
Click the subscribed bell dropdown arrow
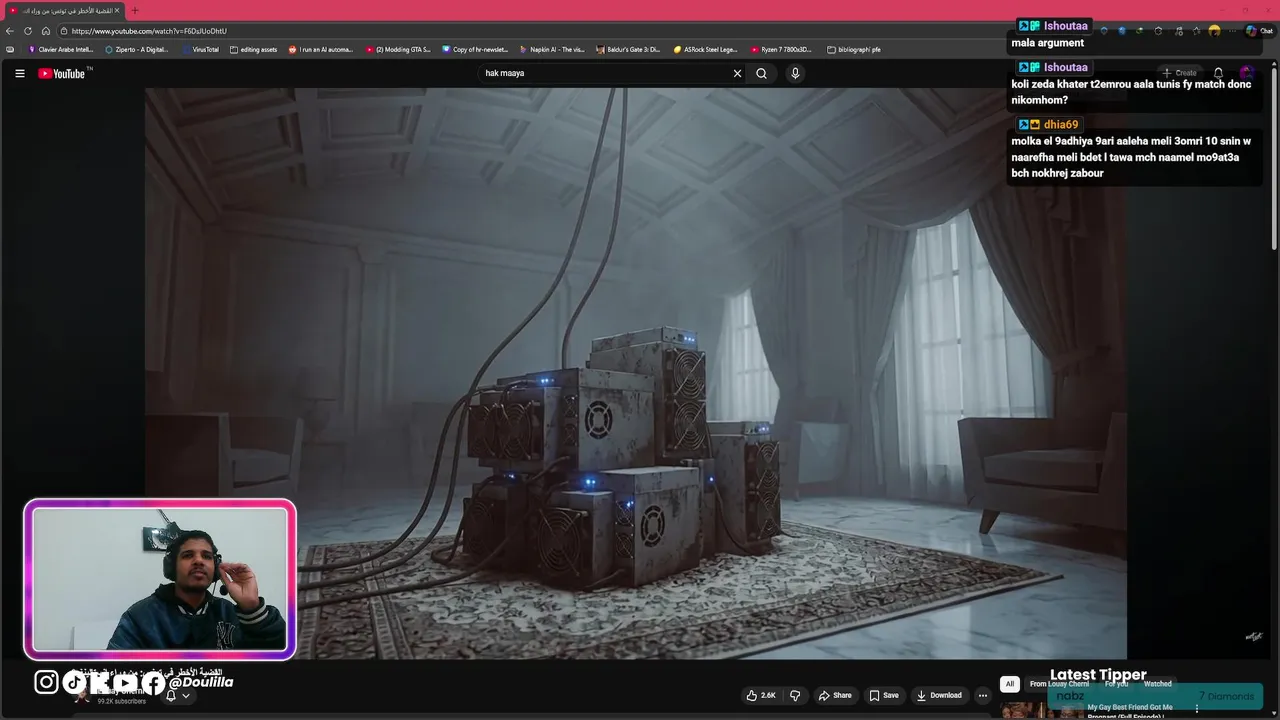pos(185,696)
